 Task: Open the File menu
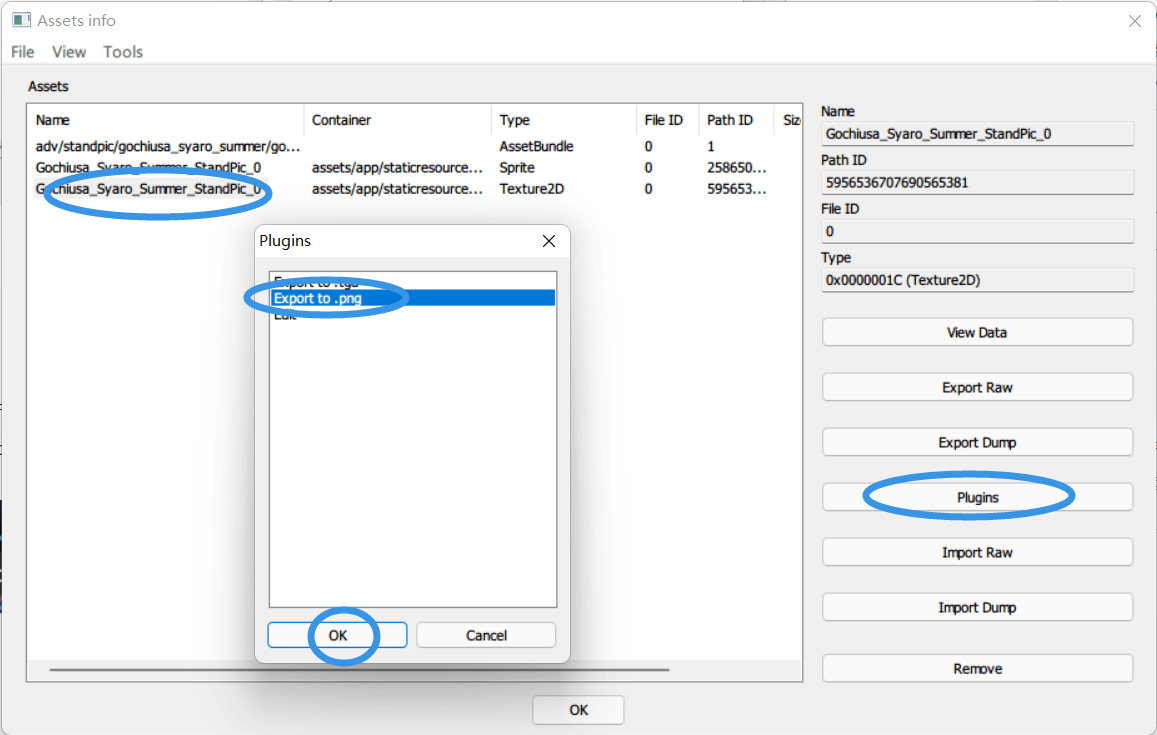tap(23, 52)
